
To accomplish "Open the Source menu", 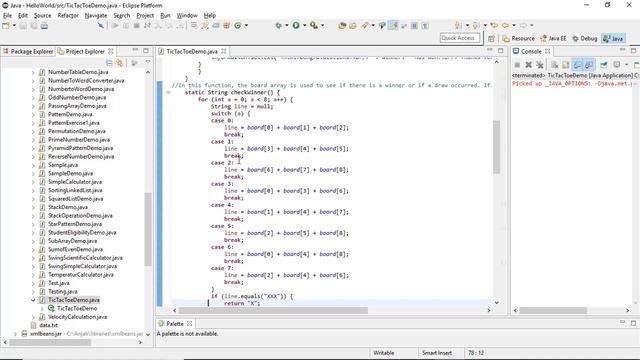I will (42, 16).
